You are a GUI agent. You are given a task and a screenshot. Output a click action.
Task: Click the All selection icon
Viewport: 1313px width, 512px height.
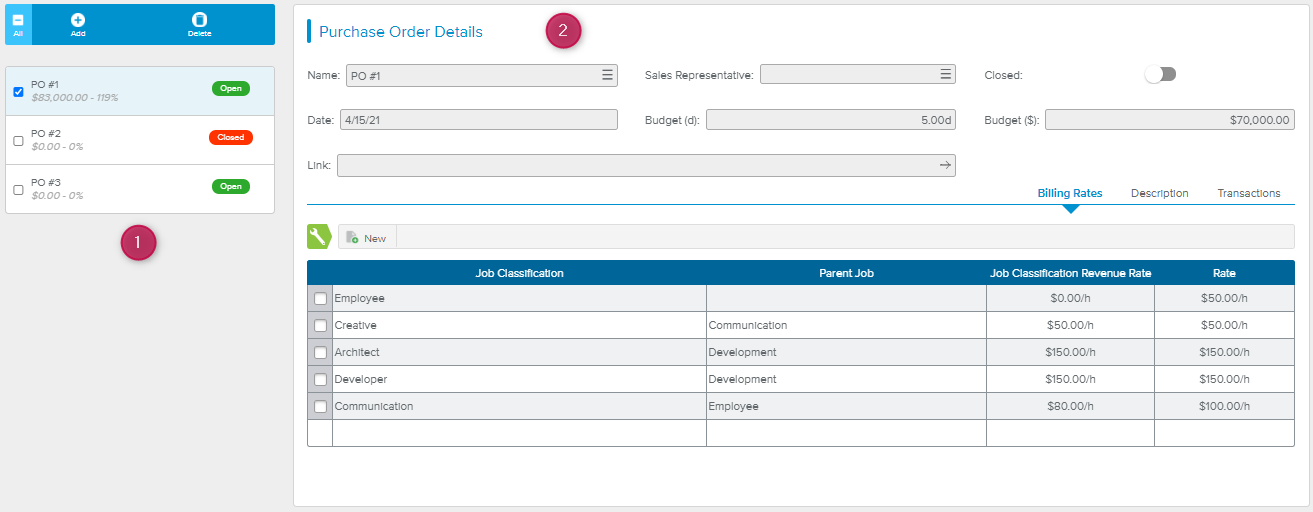18,20
